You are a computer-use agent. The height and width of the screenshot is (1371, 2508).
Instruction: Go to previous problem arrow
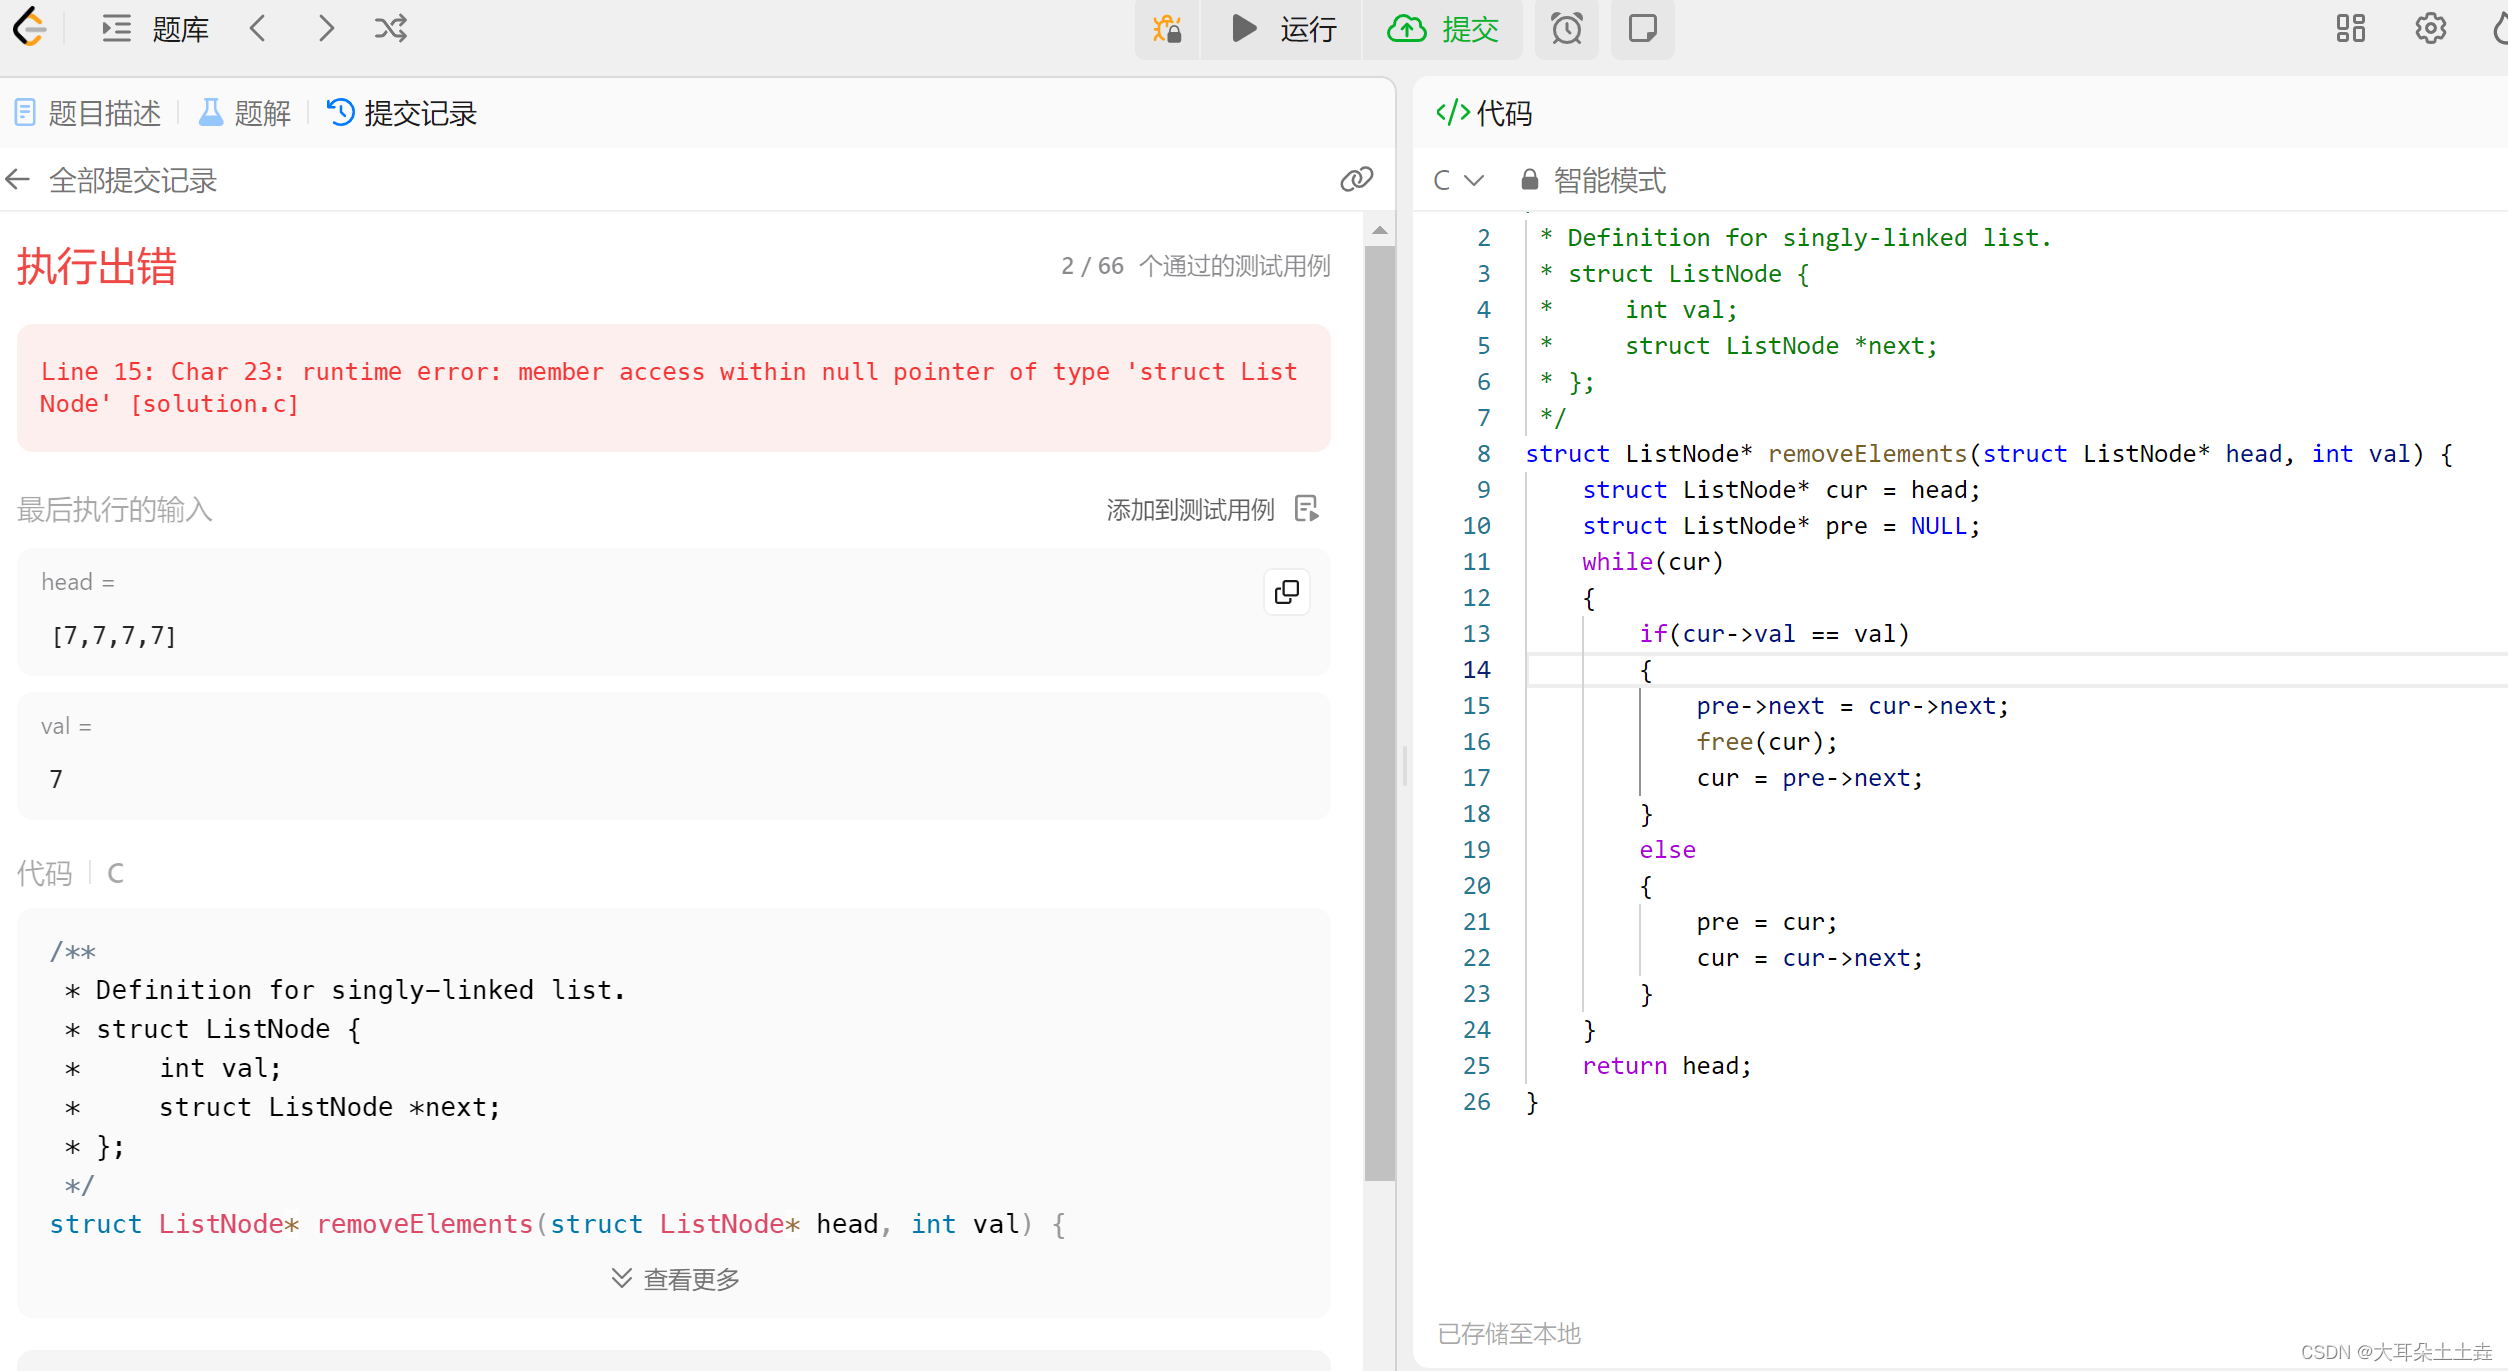[x=258, y=28]
